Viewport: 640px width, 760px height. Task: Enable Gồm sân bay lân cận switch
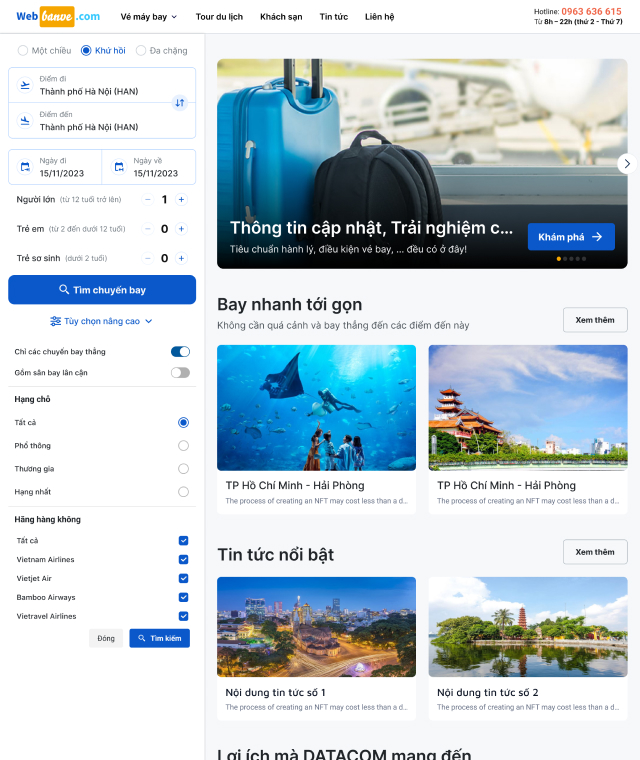point(180,373)
